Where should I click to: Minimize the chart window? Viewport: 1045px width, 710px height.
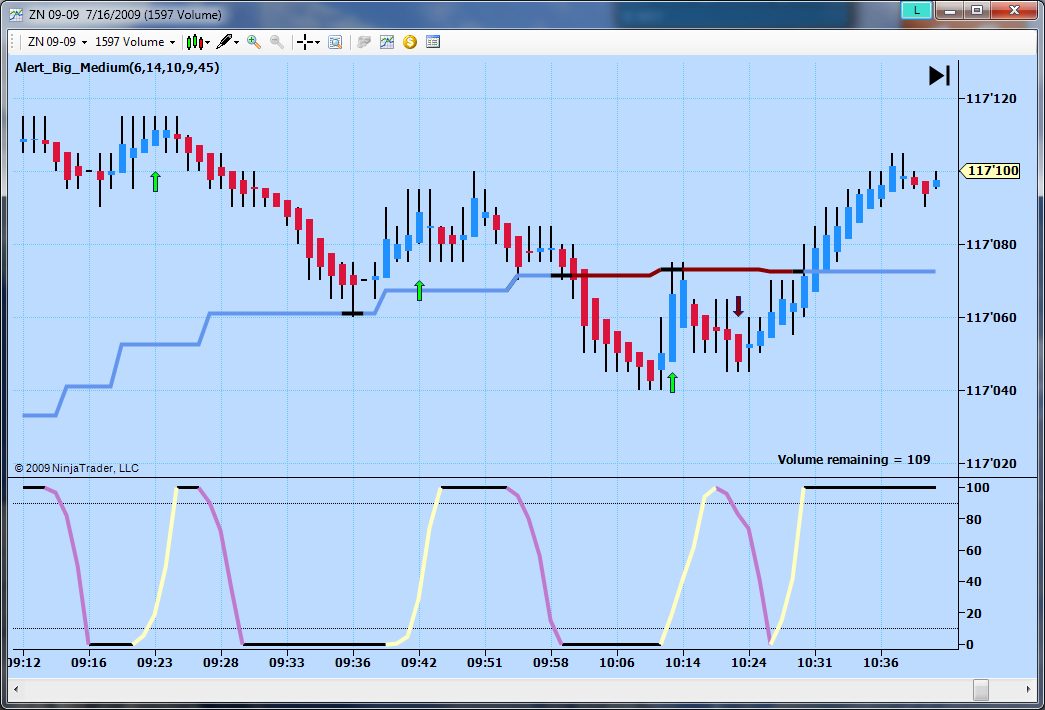tap(950, 10)
